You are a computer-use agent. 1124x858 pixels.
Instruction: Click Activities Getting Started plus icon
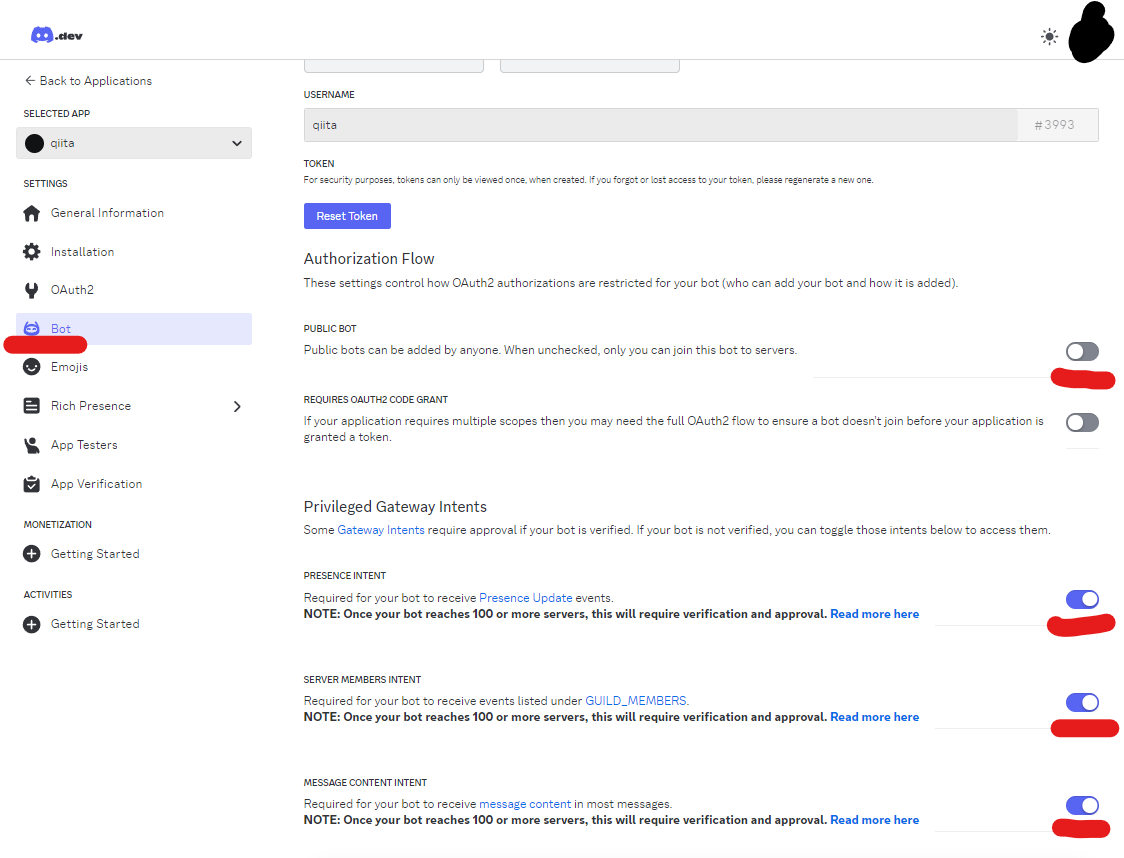[x=32, y=624]
